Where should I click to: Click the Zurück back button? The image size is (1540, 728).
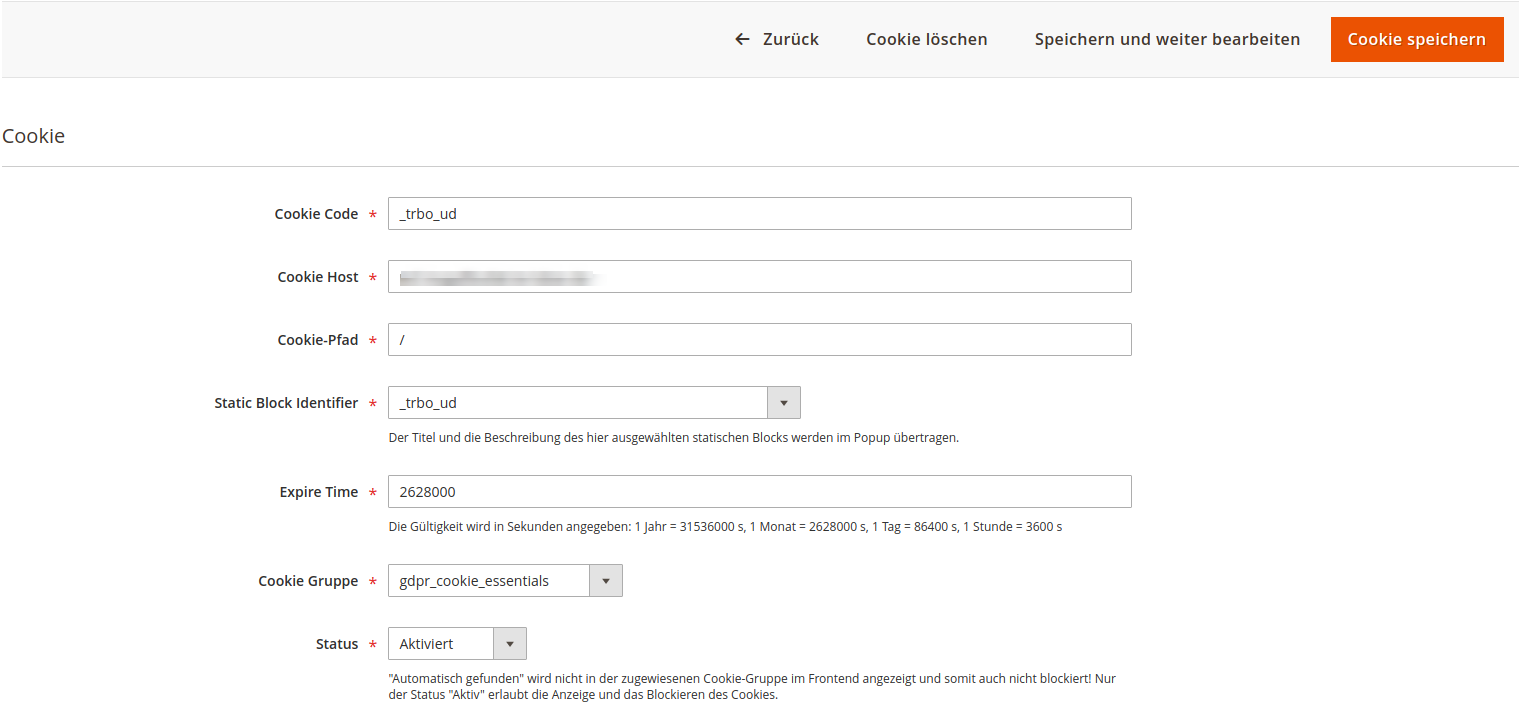coord(776,39)
